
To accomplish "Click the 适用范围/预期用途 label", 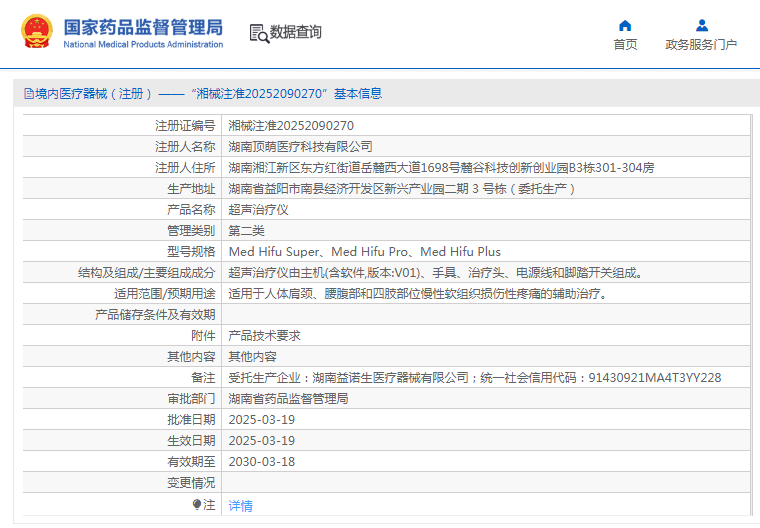I will point(164,294).
